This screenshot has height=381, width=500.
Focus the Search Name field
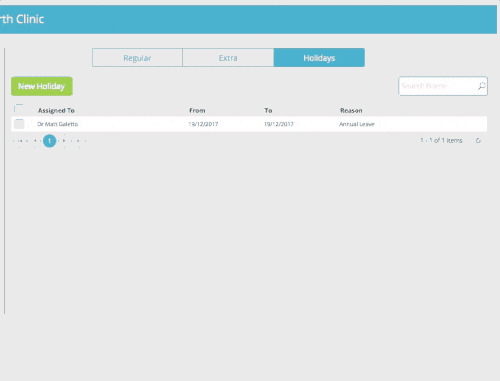tap(438, 86)
